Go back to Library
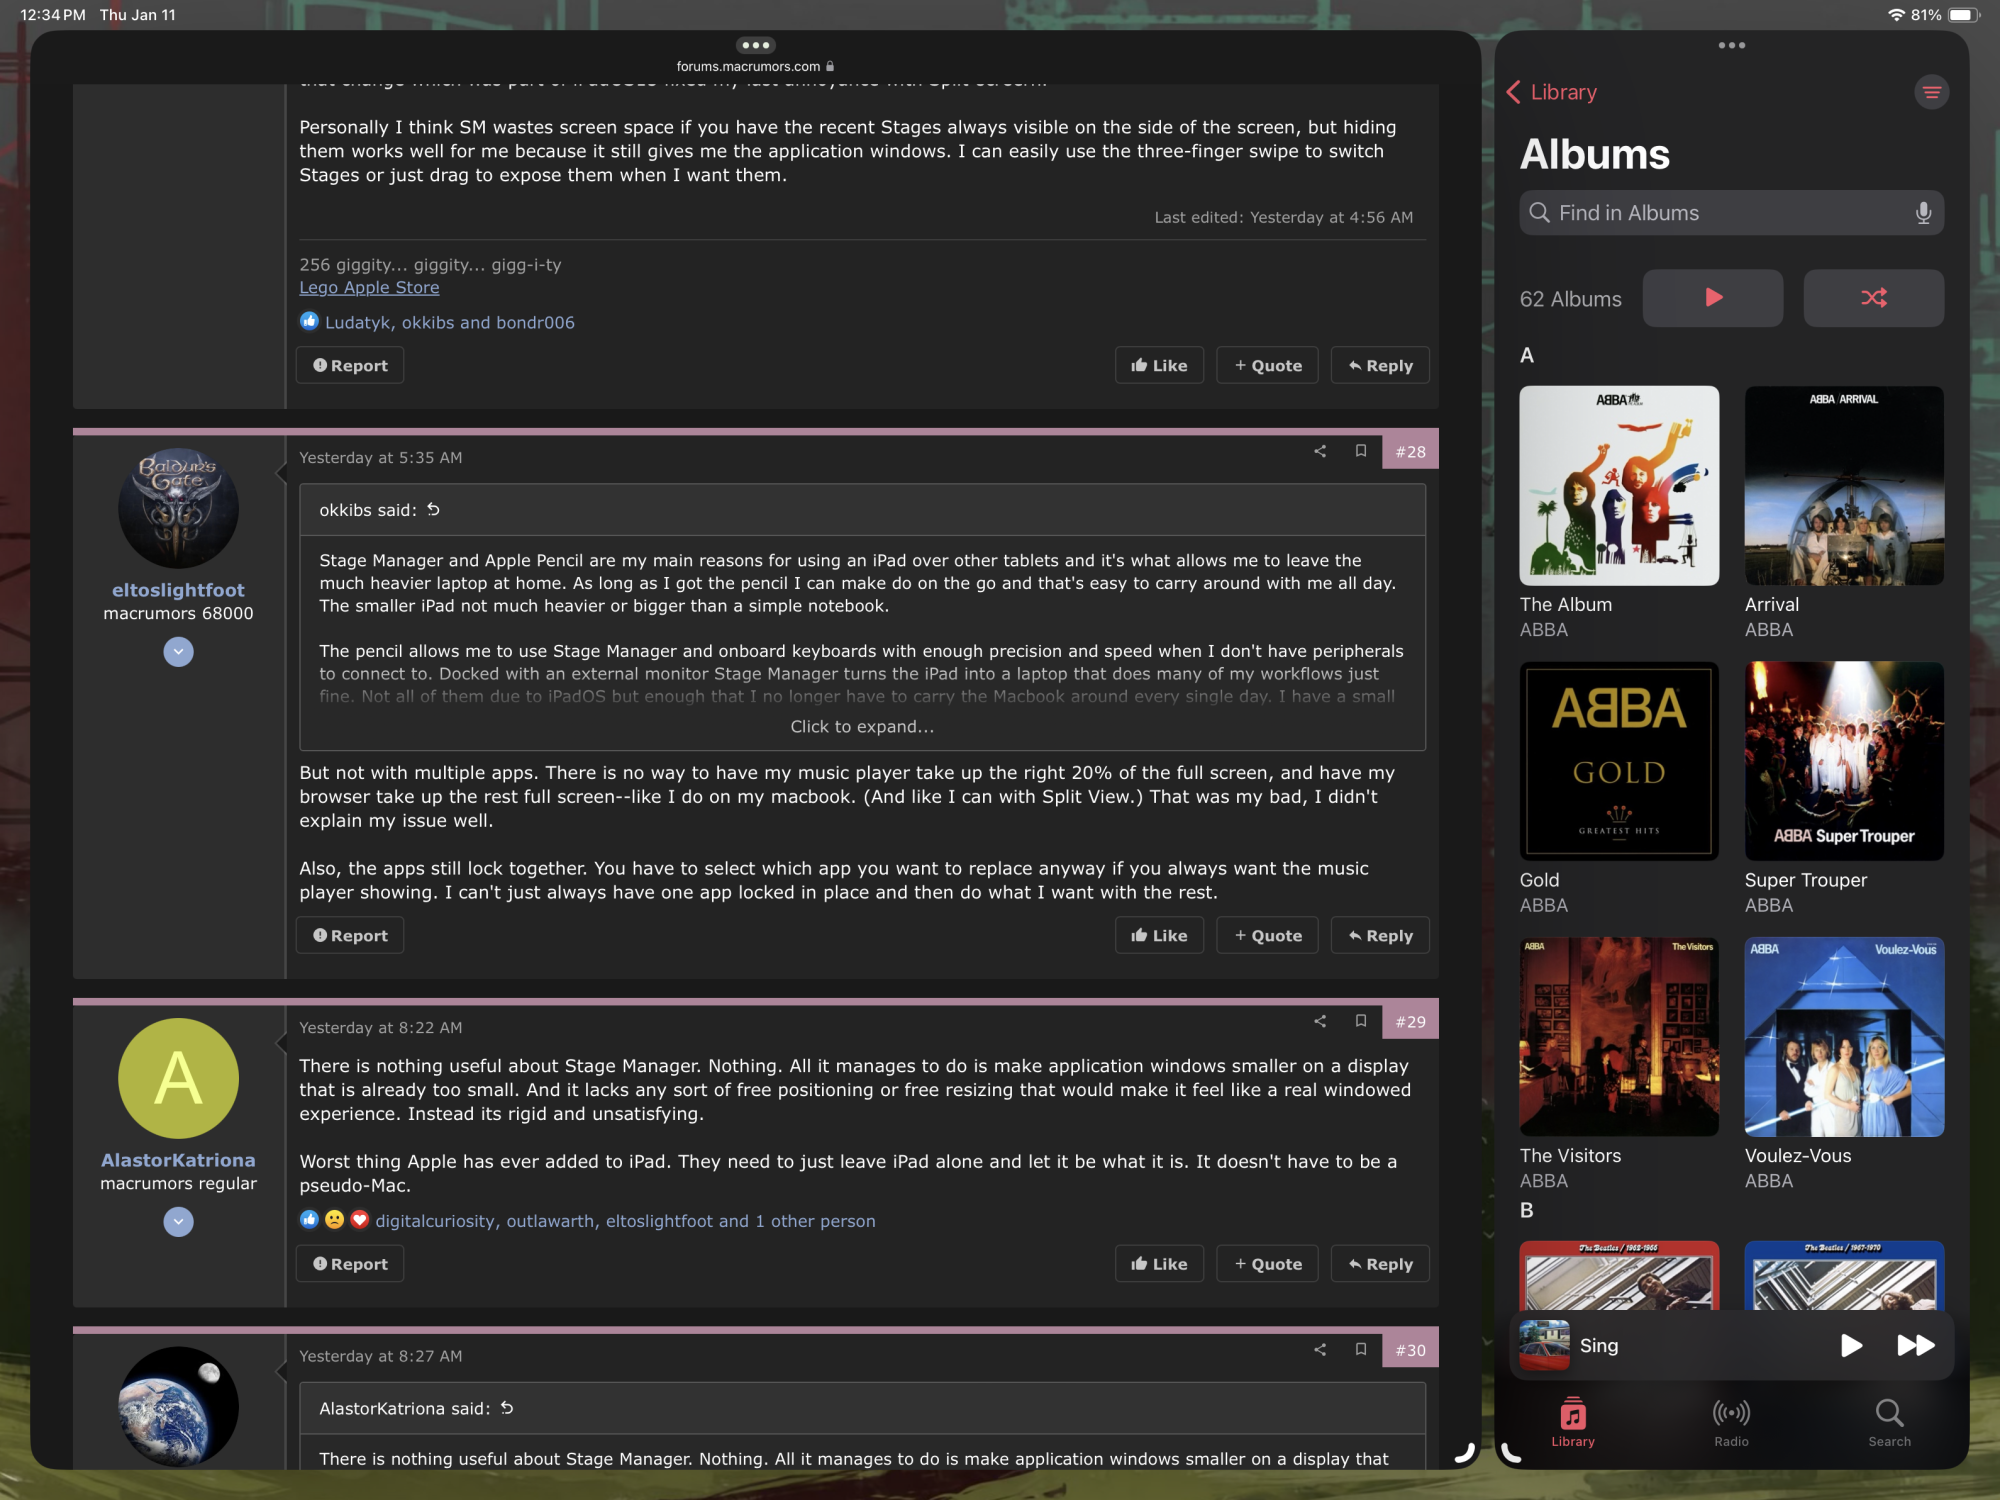The image size is (2000, 1500). click(x=1552, y=92)
